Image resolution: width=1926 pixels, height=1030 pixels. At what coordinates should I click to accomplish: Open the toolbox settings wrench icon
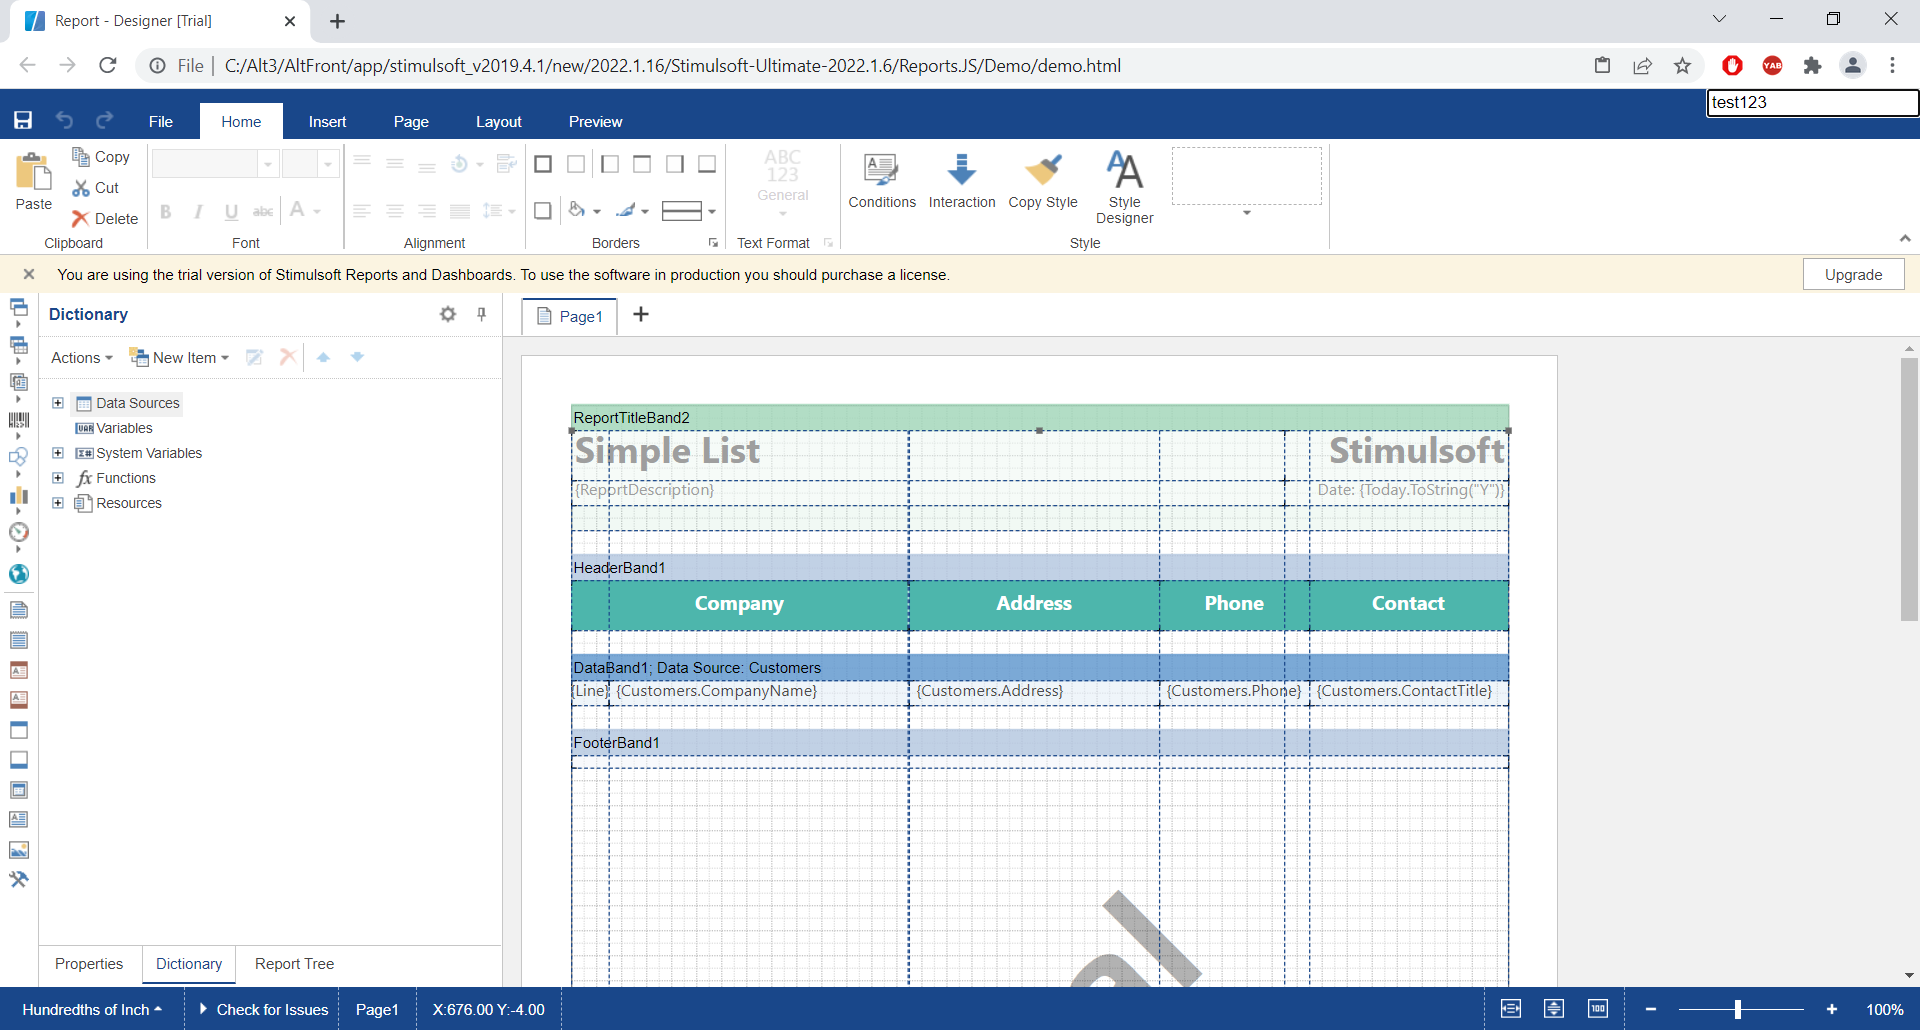pyautogui.click(x=19, y=880)
